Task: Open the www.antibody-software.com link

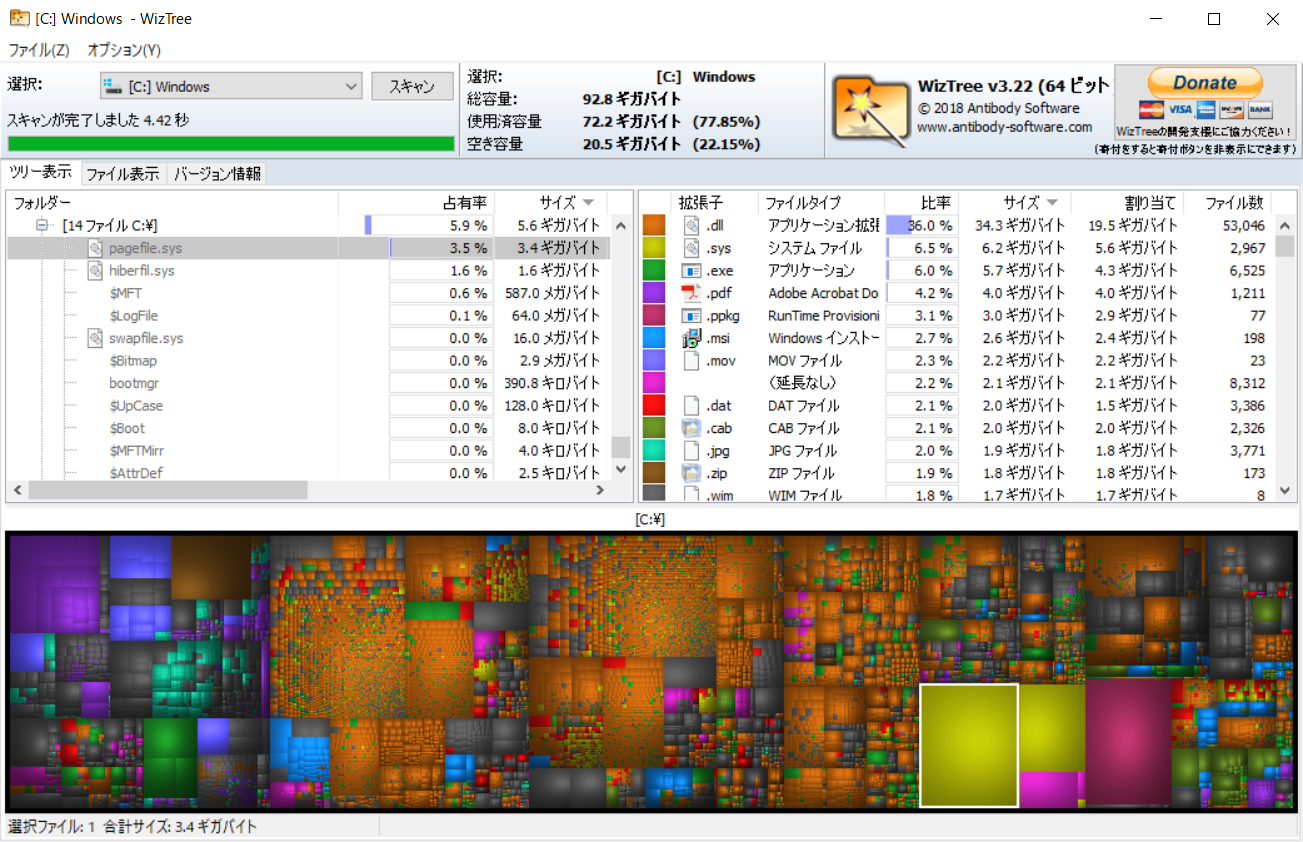Action: [1005, 127]
